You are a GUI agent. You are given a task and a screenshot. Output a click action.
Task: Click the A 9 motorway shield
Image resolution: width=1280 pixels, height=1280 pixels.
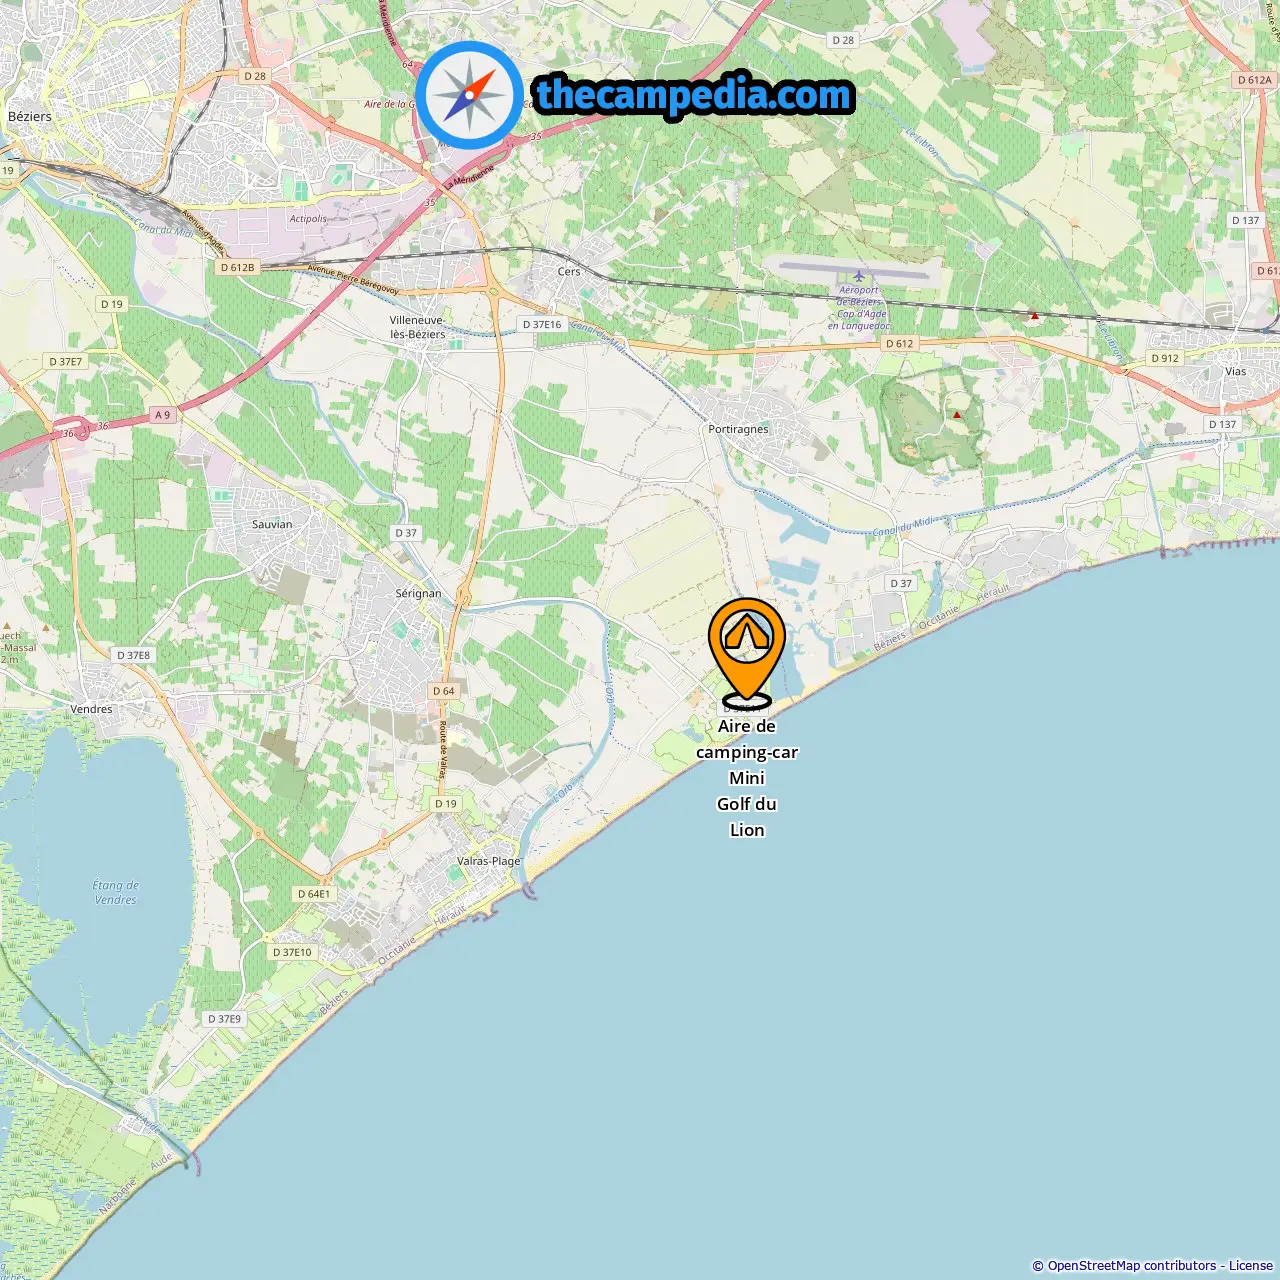162,414
